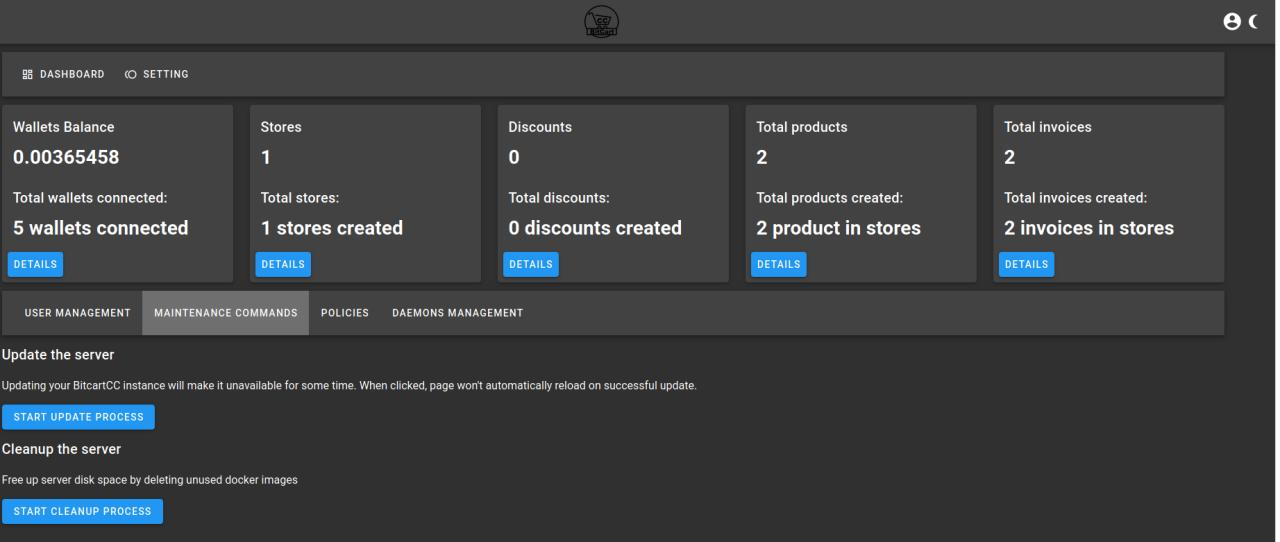Click the Dashboard grid icon

coord(28,74)
